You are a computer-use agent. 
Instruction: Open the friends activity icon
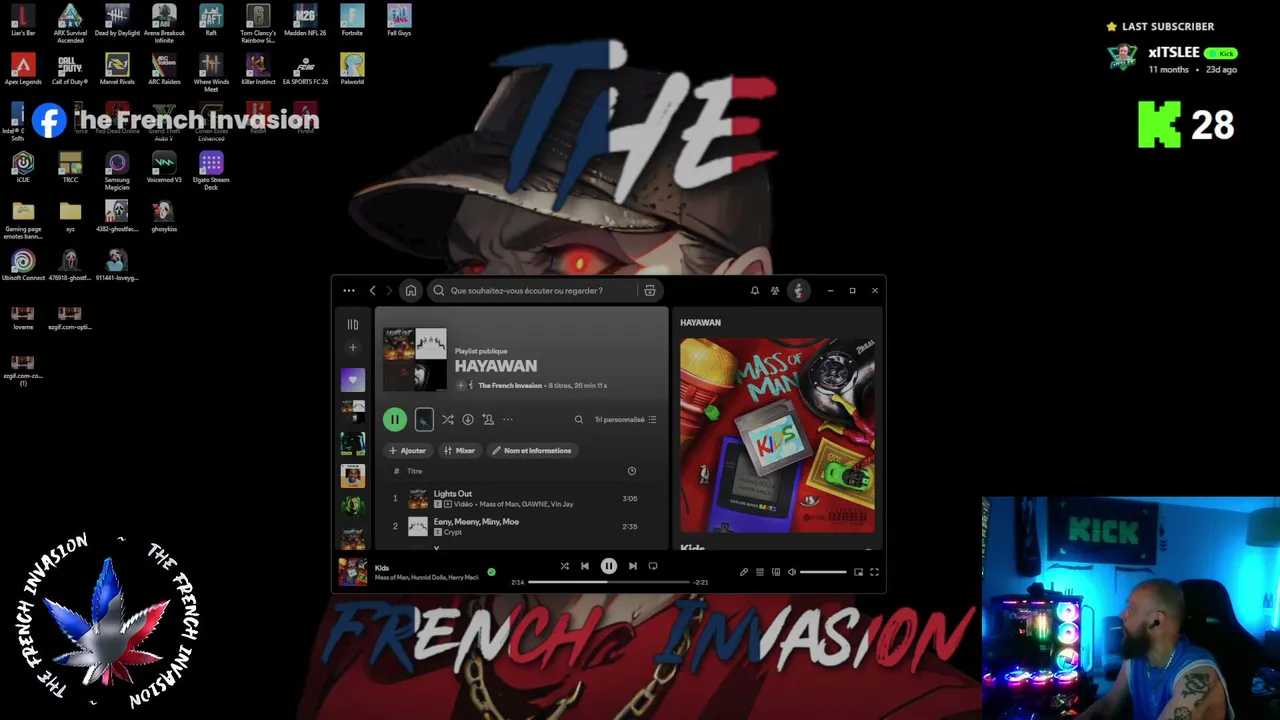(775, 291)
